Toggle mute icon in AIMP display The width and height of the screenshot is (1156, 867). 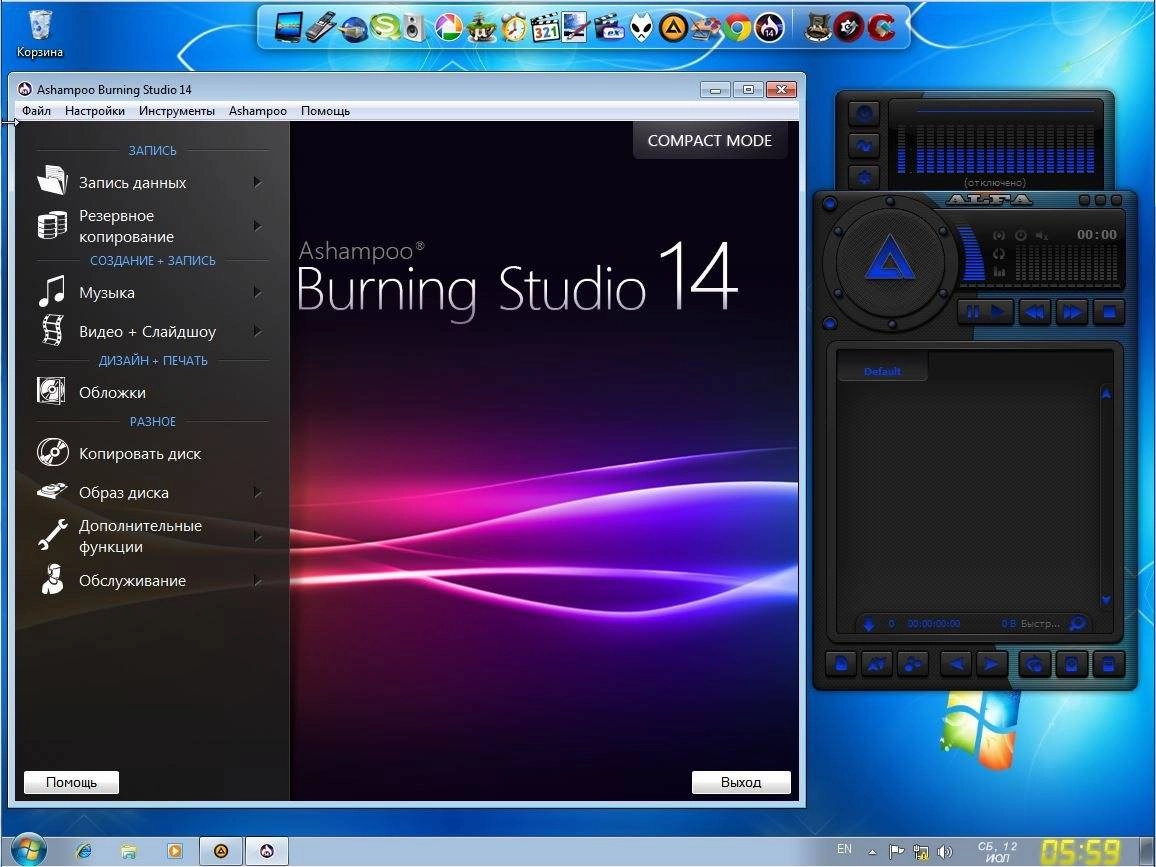(1041, 235)
